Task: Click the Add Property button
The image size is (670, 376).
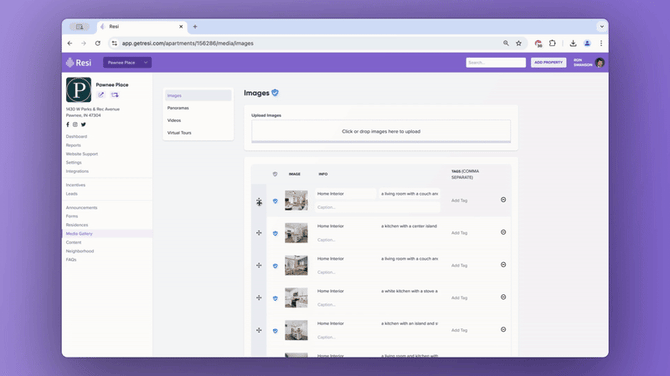Action: pos(548,62)
